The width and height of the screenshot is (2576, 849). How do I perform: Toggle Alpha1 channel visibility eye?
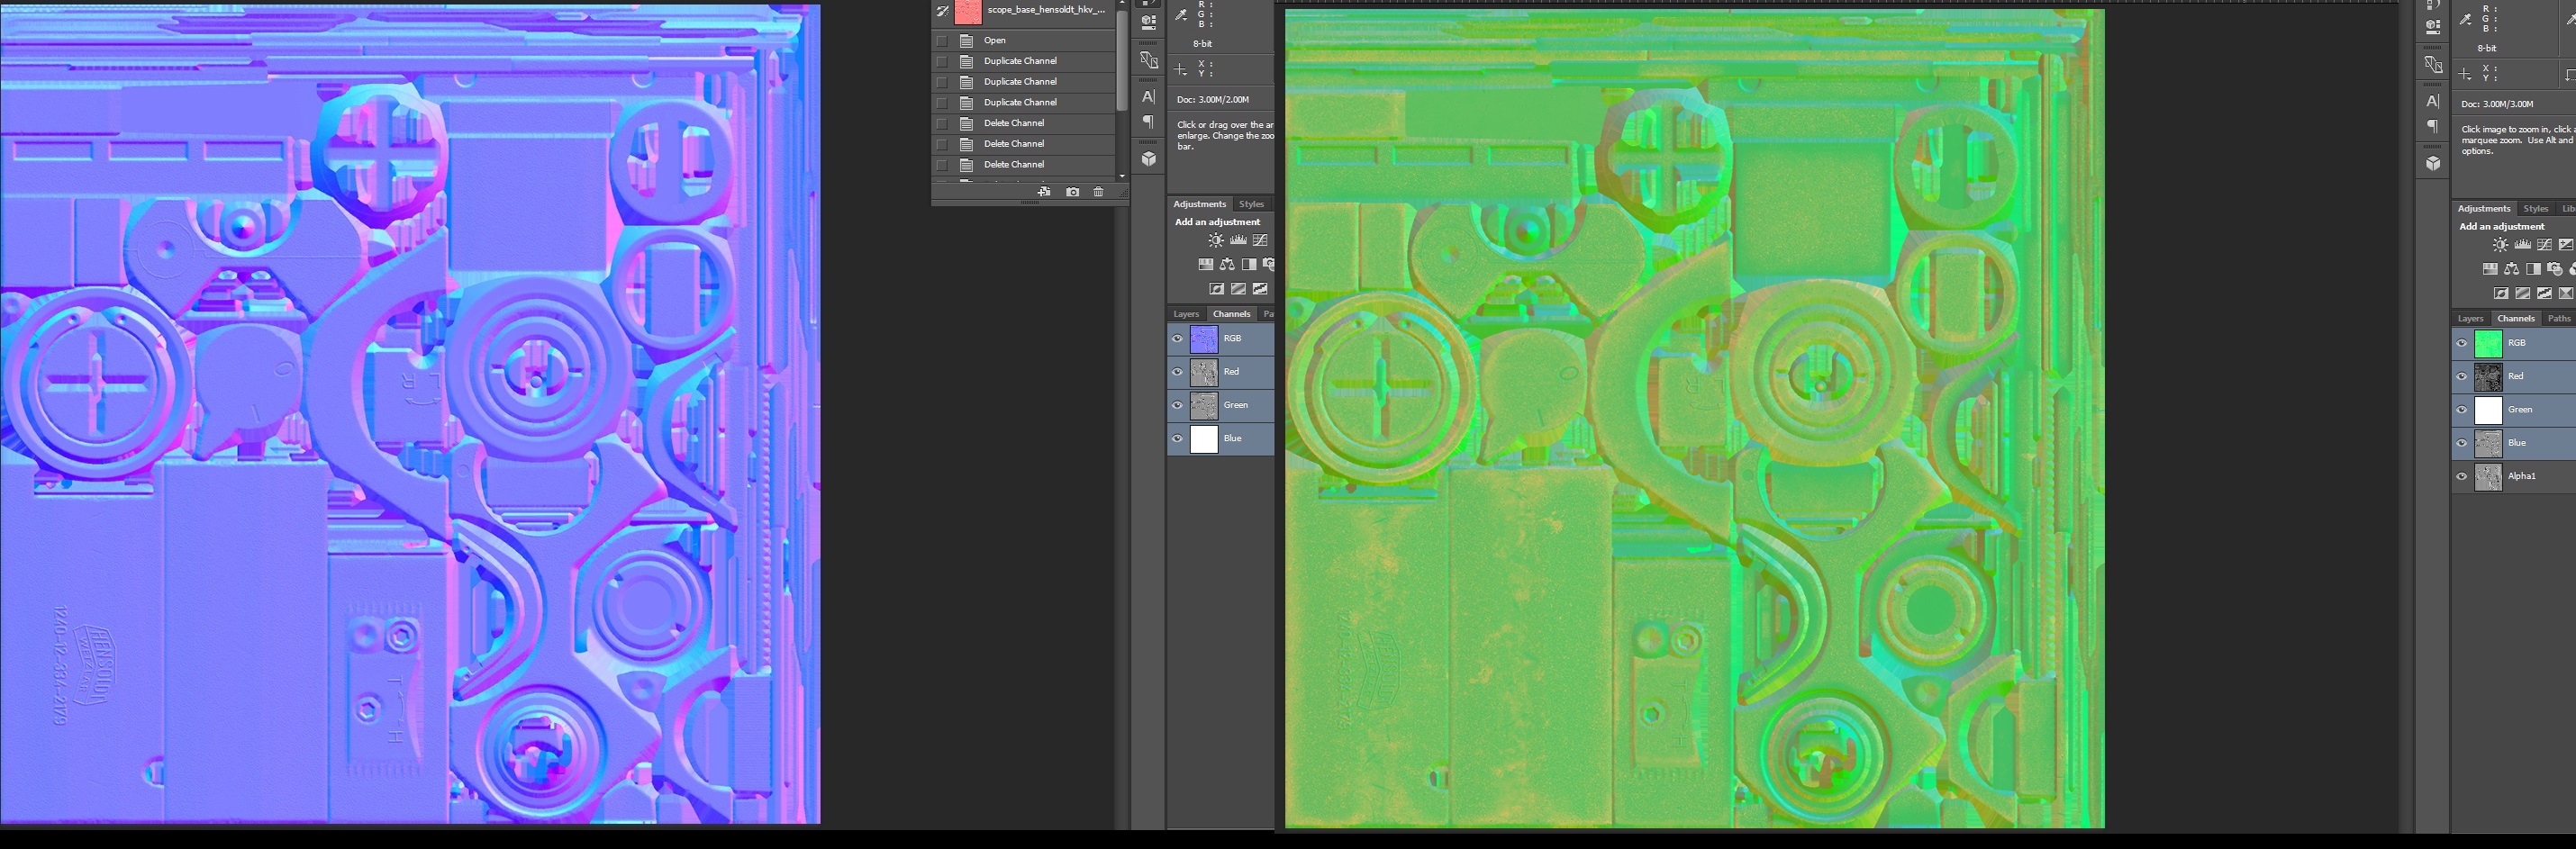coord(2461,476)
